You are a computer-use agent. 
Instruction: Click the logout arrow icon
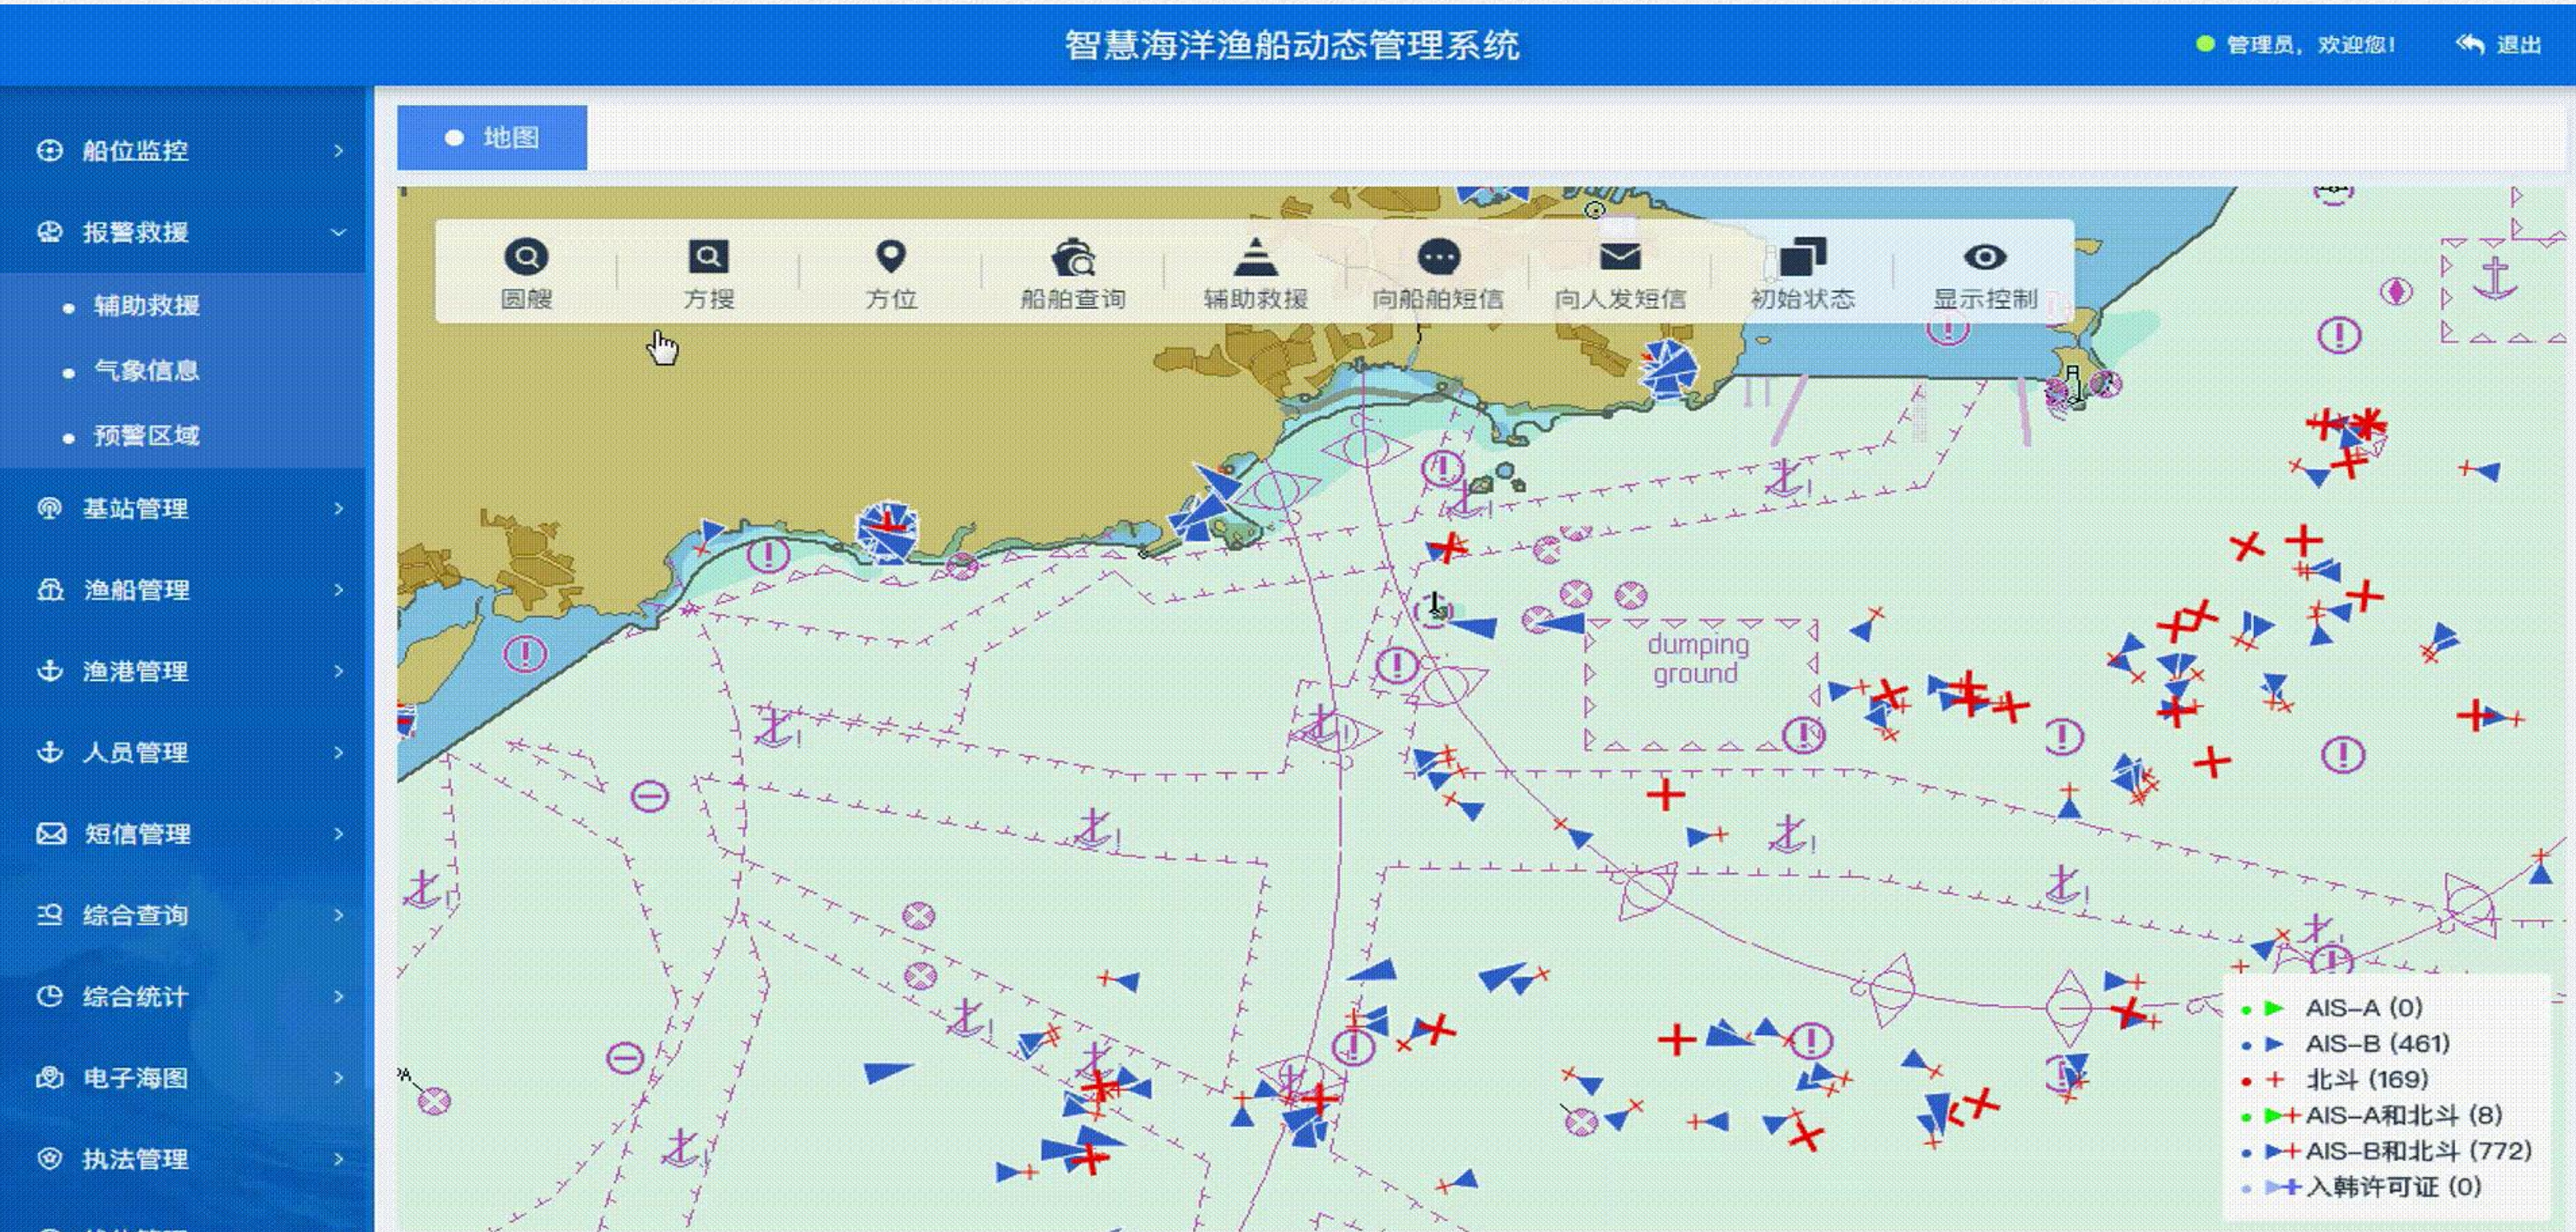(2469, 44)
